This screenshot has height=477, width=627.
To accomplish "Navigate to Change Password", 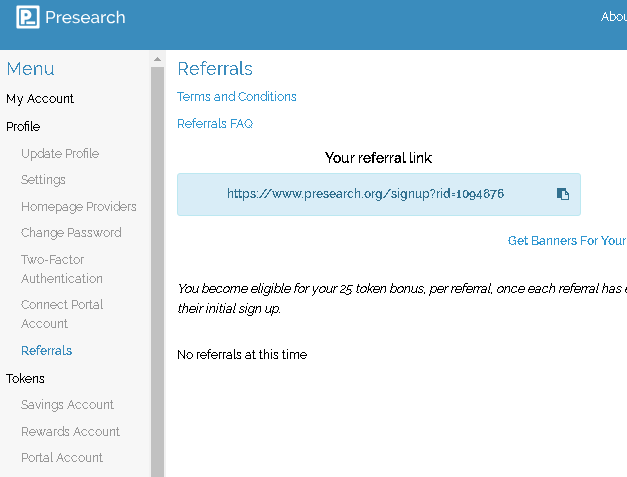I will point(71,233).
